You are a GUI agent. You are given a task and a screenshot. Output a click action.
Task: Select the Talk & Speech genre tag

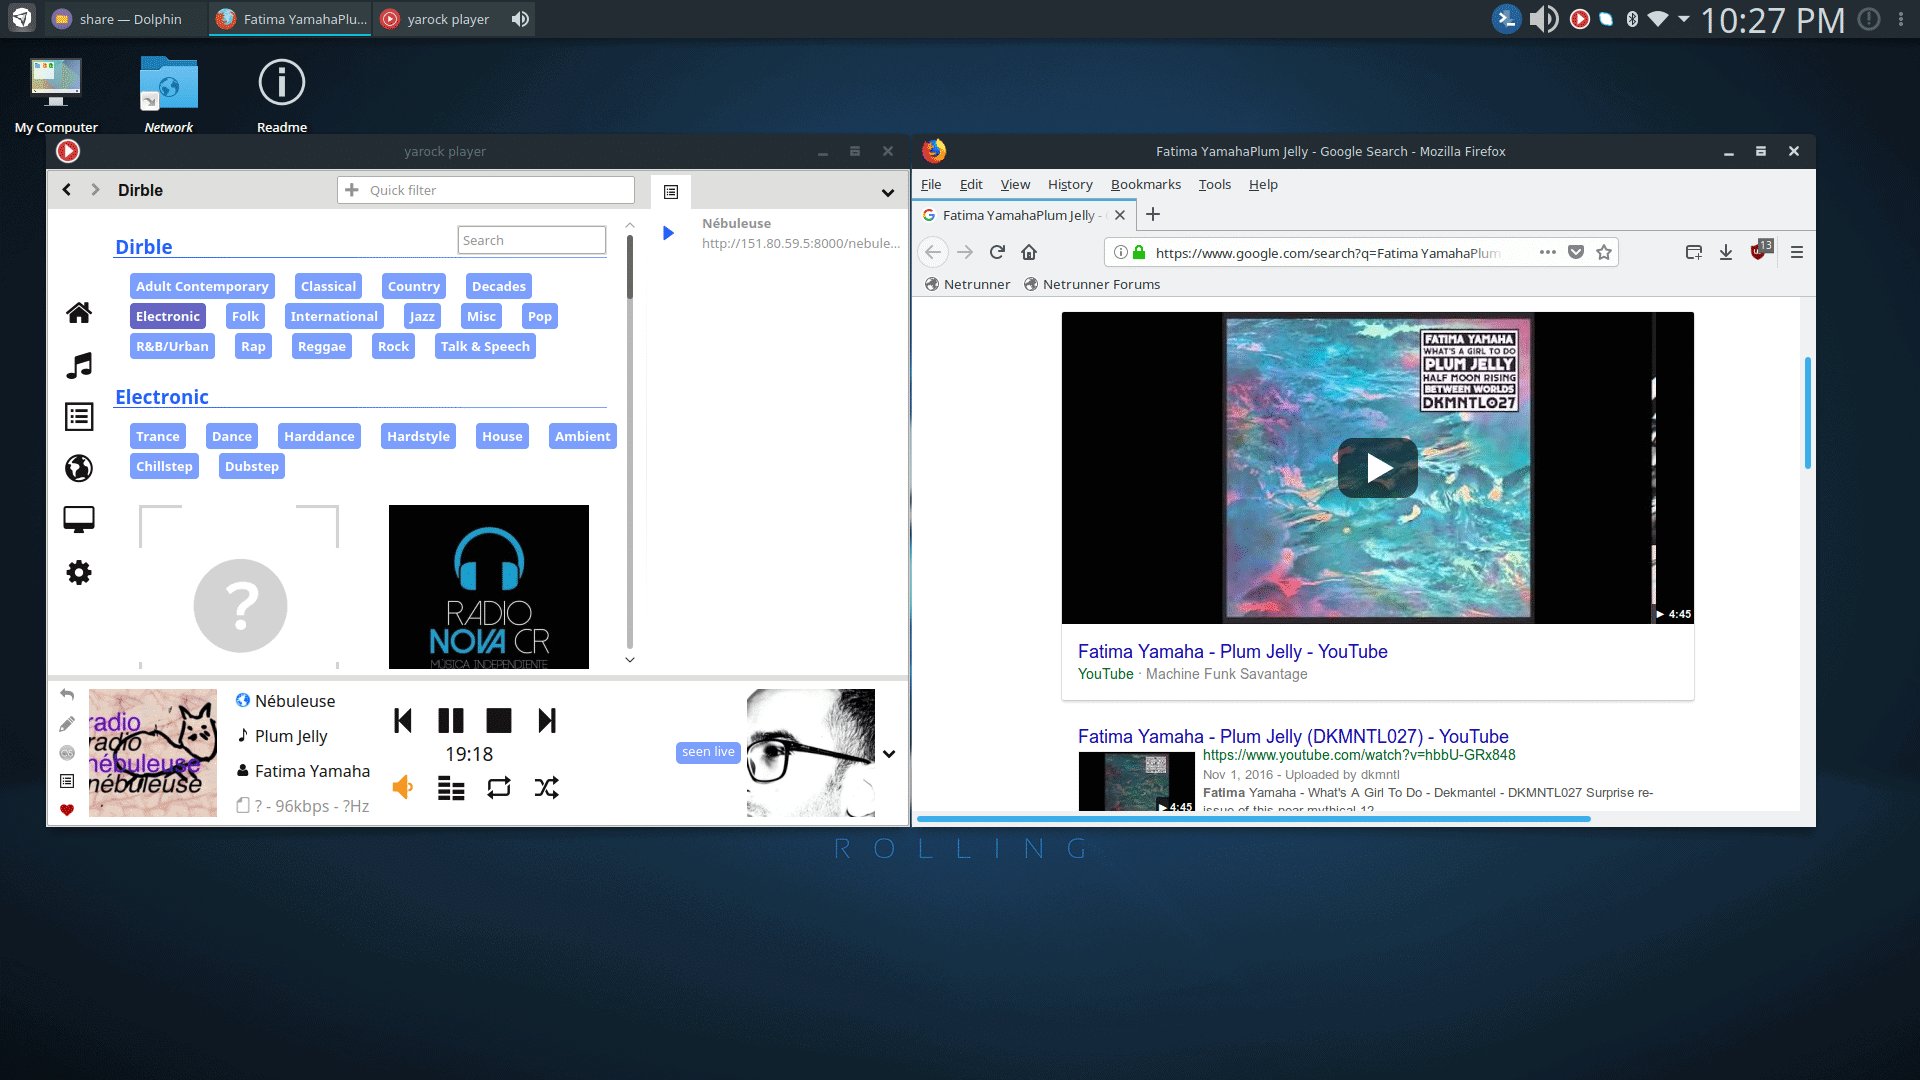point(485,346)
